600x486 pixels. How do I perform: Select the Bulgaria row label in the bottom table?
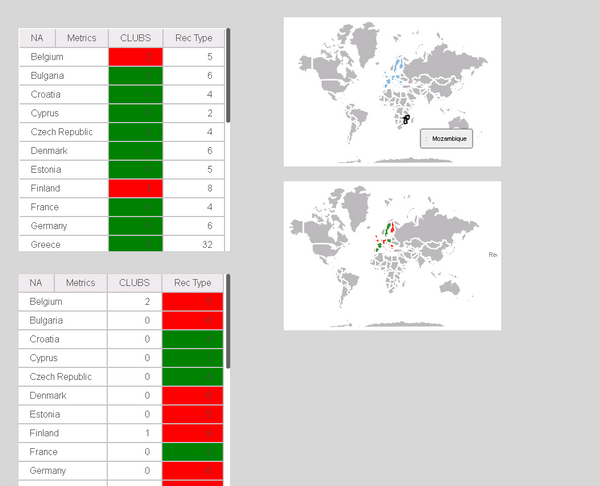[46, 320]
